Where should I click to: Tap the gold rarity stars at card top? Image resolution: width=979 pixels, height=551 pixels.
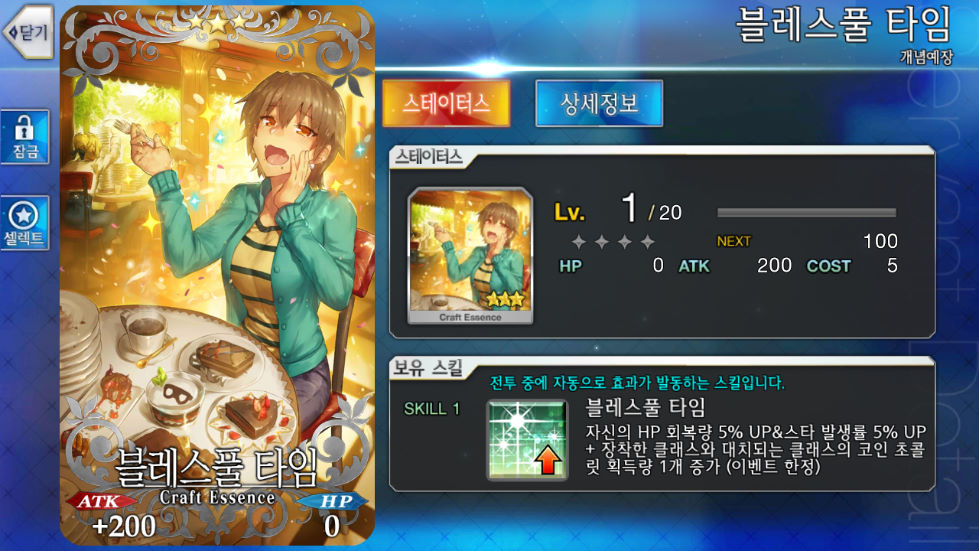point(217,23)
